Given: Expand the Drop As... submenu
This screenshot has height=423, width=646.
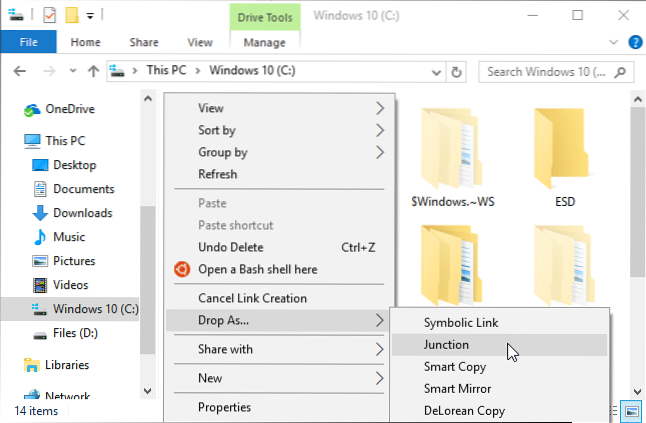Looking at the screenshot, I should tap(279, 320).
